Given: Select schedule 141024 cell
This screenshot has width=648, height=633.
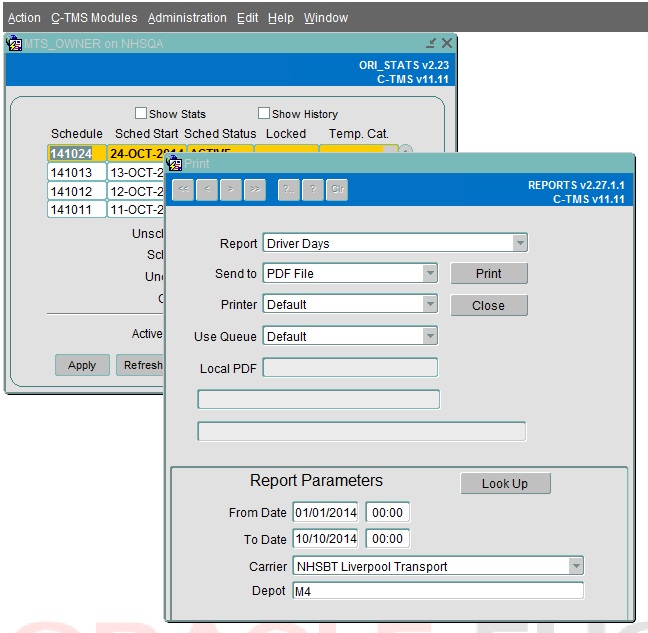Looking at the screenshot, I should [76, 153].
